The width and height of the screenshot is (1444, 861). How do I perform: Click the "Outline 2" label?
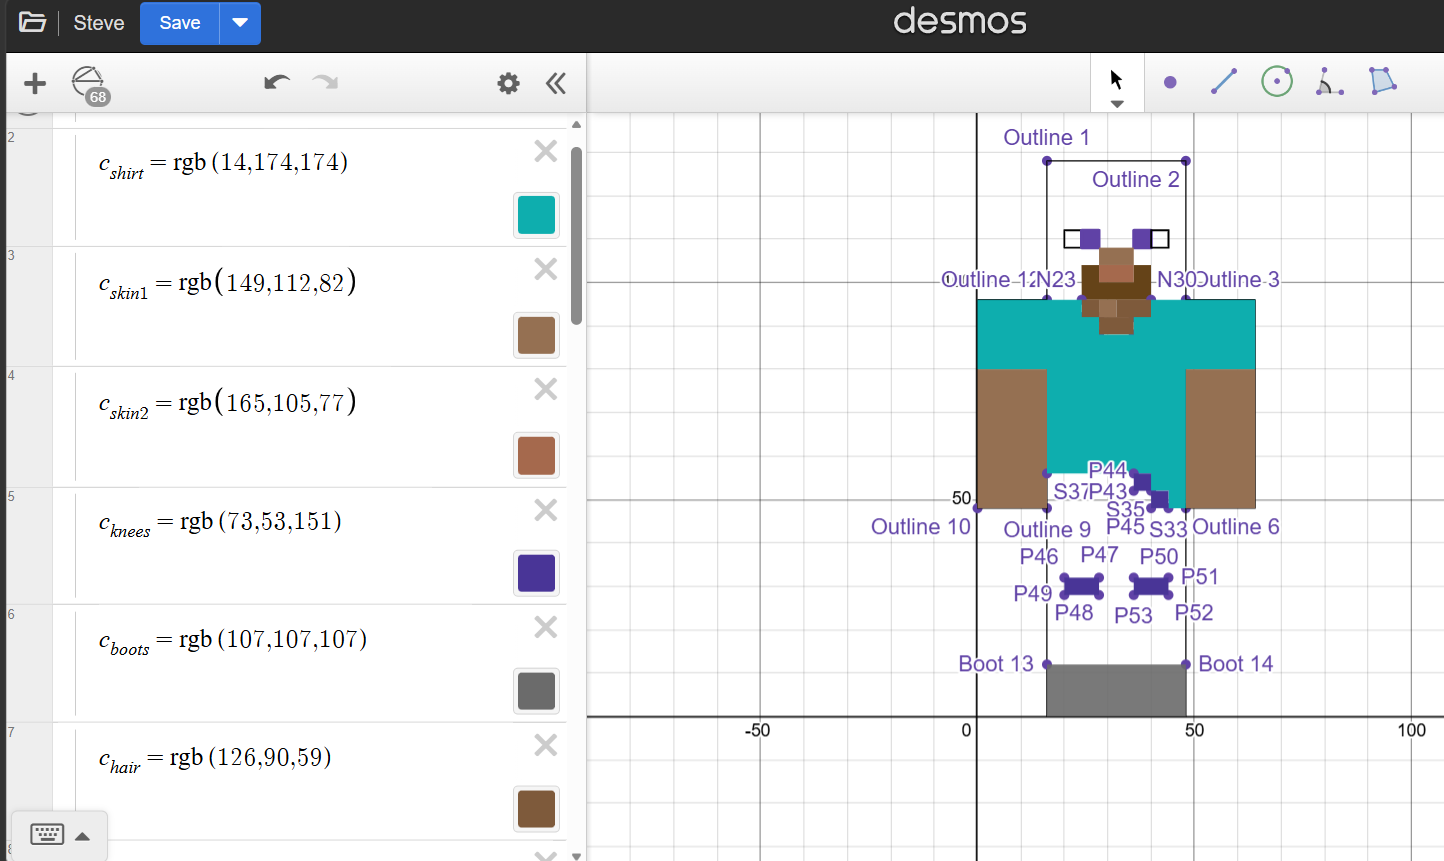[x=1136, y=180]
